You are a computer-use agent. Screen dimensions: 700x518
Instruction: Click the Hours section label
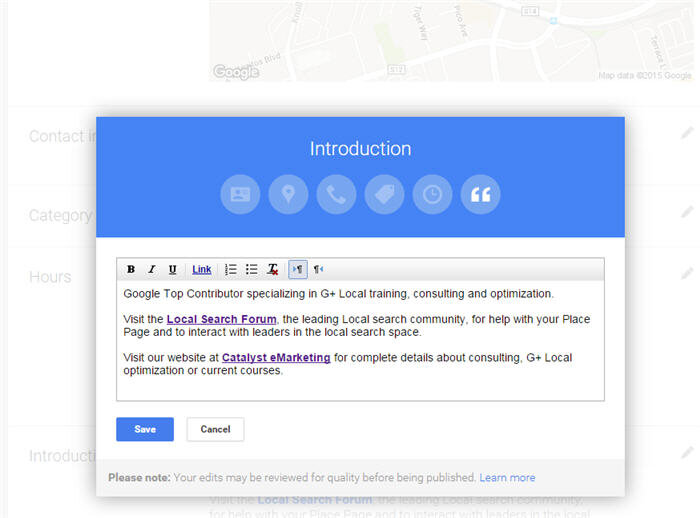(50, 277)
